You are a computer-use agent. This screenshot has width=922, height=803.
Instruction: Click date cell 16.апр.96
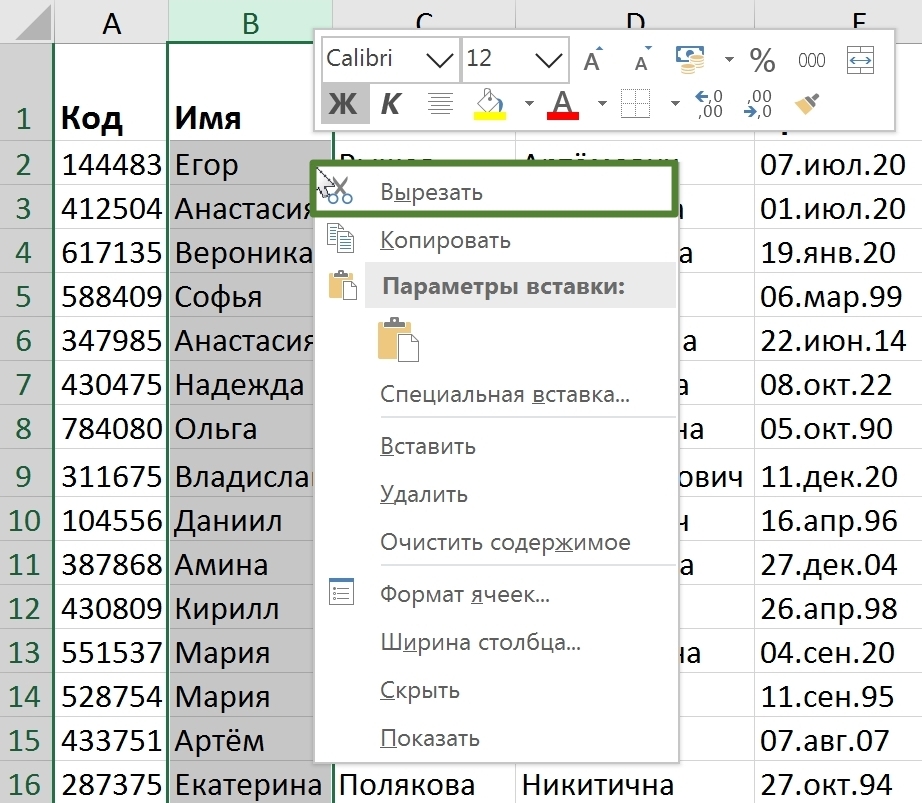pos(837,520)
